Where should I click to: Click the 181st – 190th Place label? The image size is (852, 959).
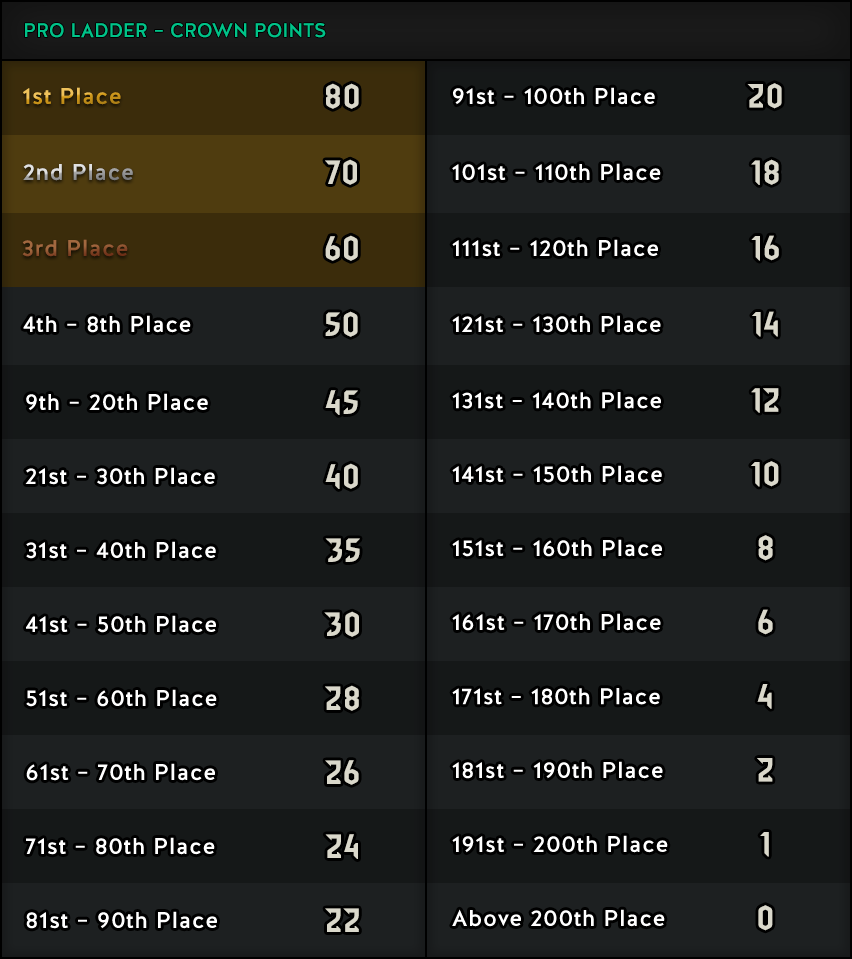tap(557, 771)
